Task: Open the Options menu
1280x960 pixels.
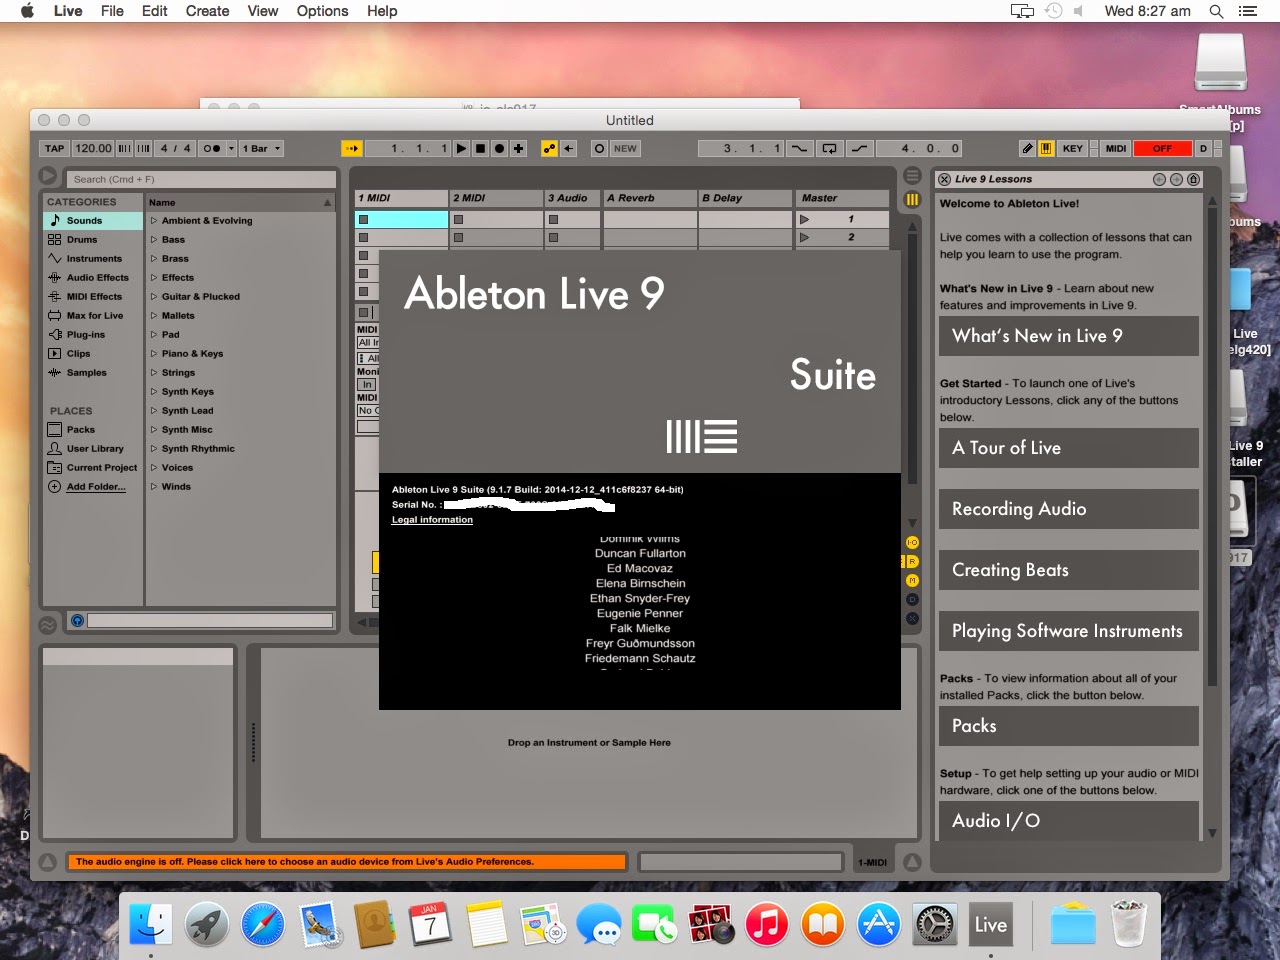Action: tap(322, 11)
